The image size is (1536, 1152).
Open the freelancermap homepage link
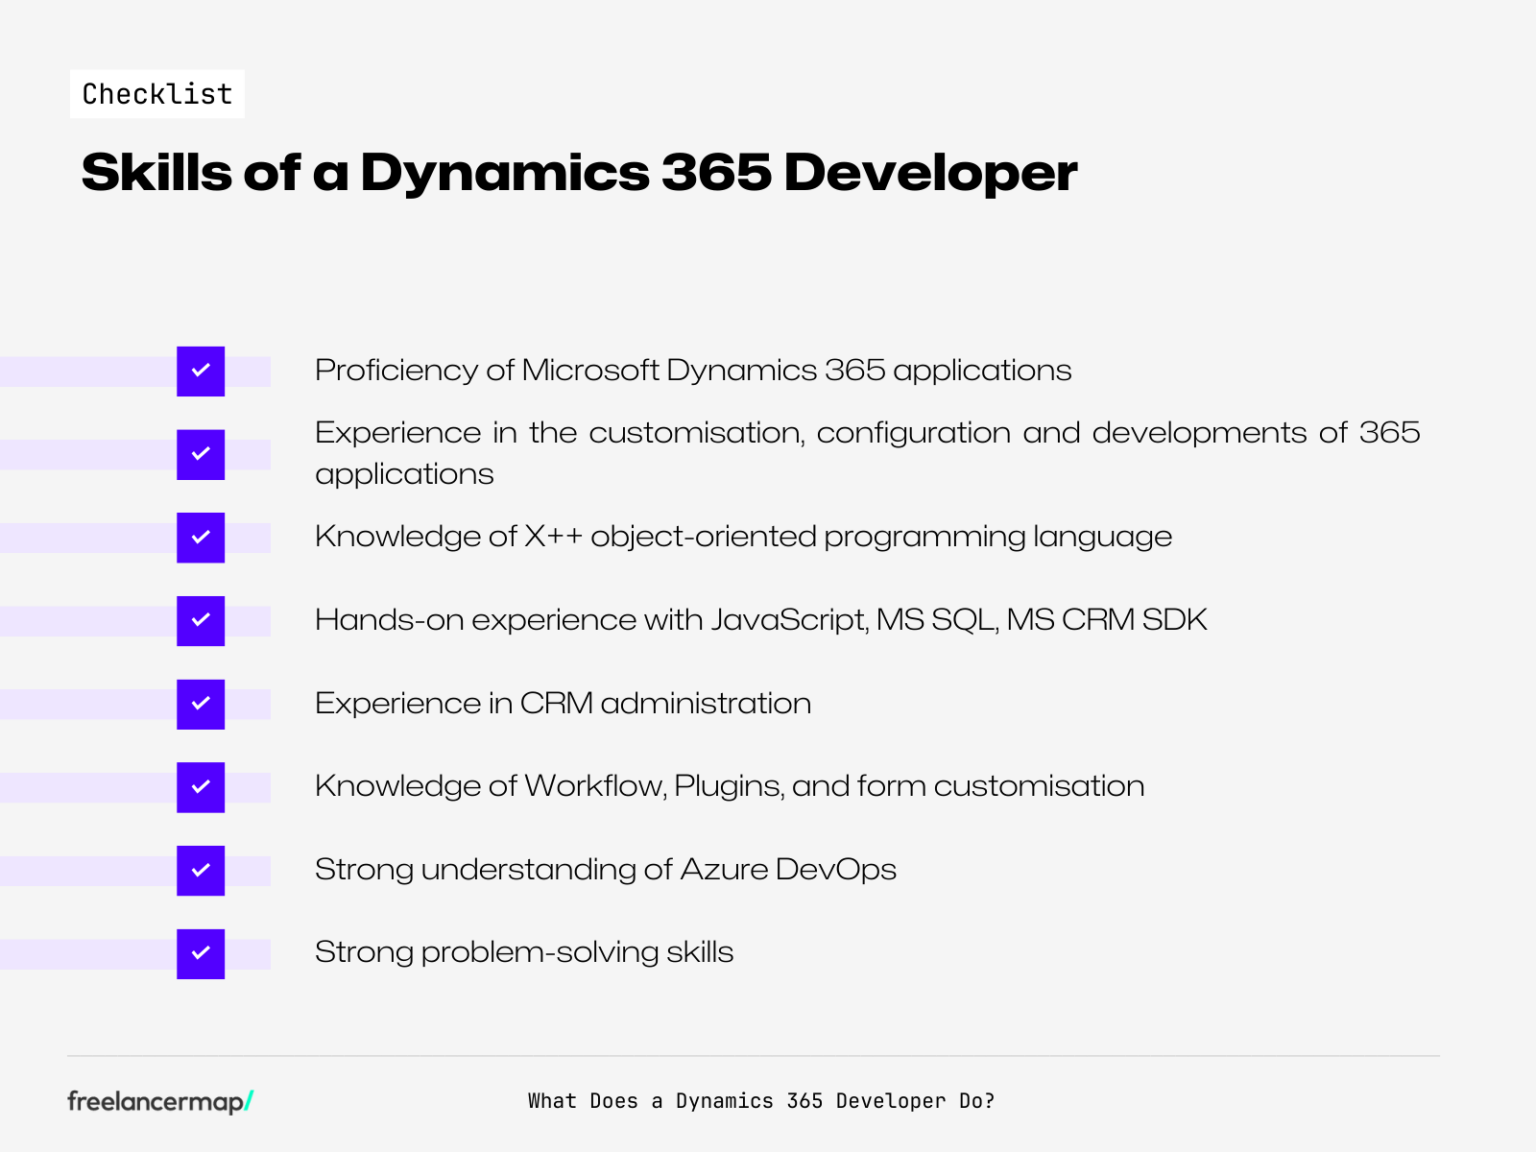tap(158, 1100)
